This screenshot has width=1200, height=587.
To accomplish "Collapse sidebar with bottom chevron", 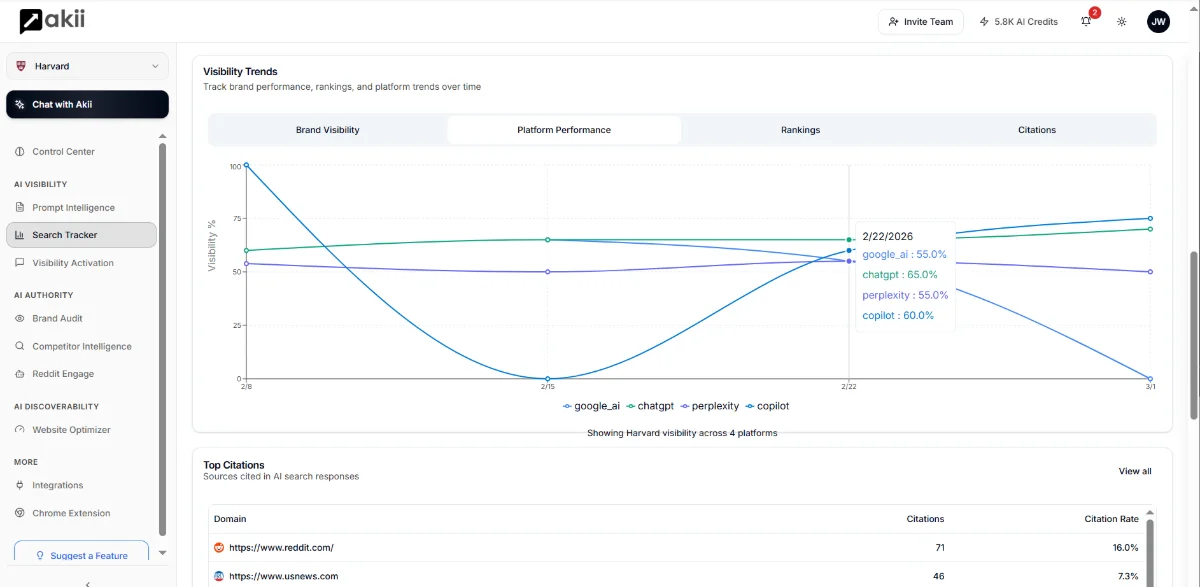I will tap(88, 582).
